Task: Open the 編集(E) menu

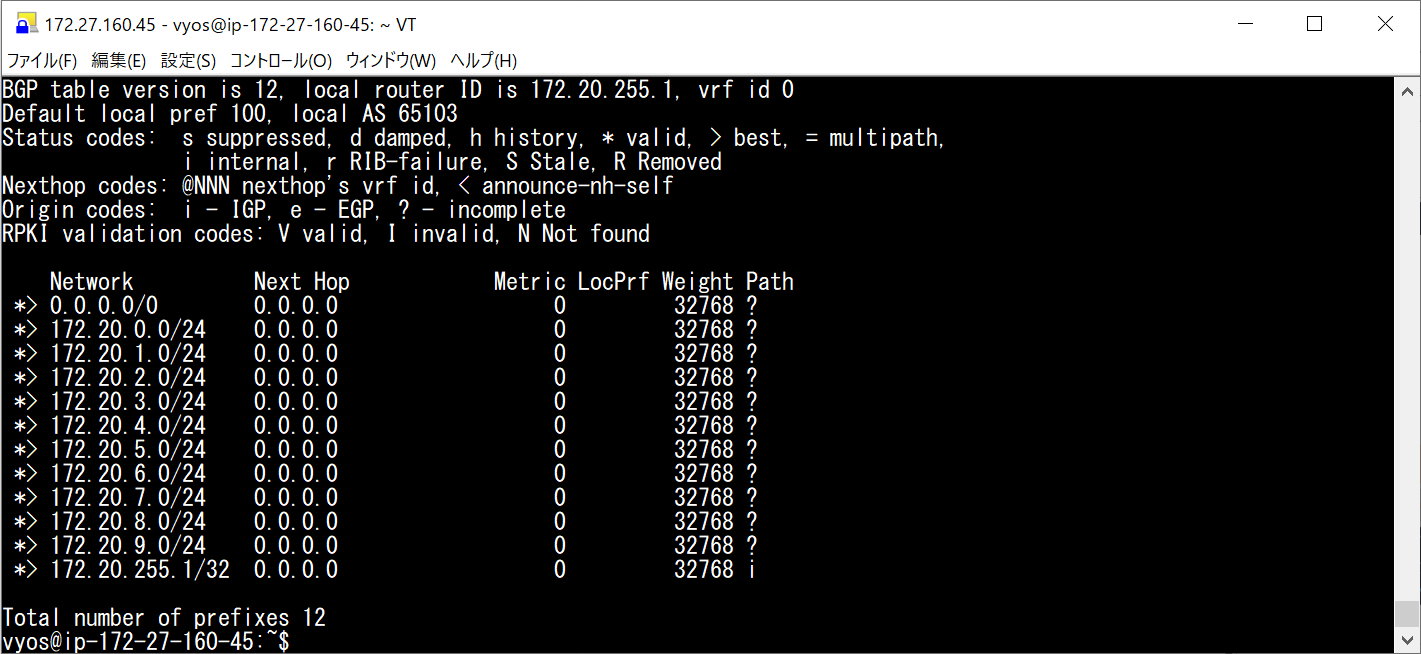Action: [118, 60]
